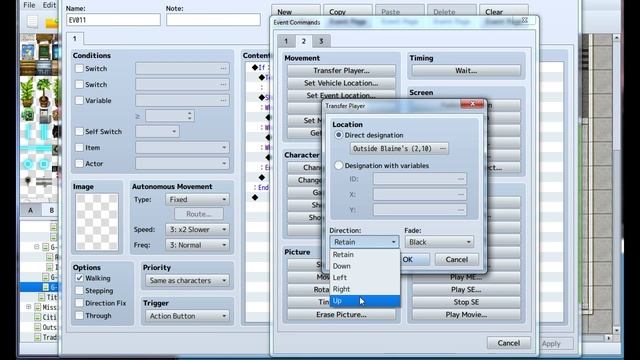The image size is (640, 360).
Task: Click Cancel in the Transfer Player dialog
Action: tap(456, 260)
